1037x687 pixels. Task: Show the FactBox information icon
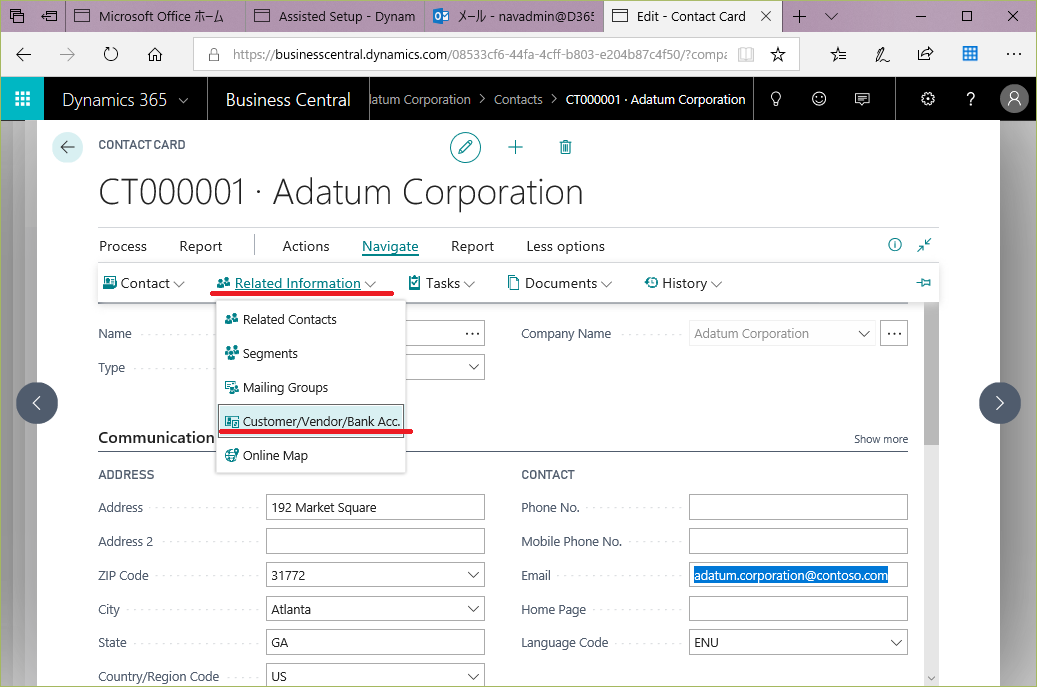pos(895,245)
